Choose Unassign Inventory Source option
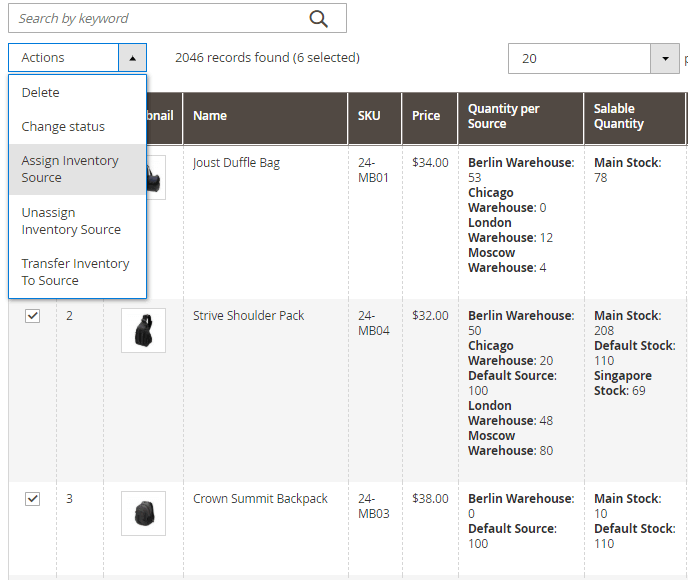The image size is (688, 580). pos(71,221)
